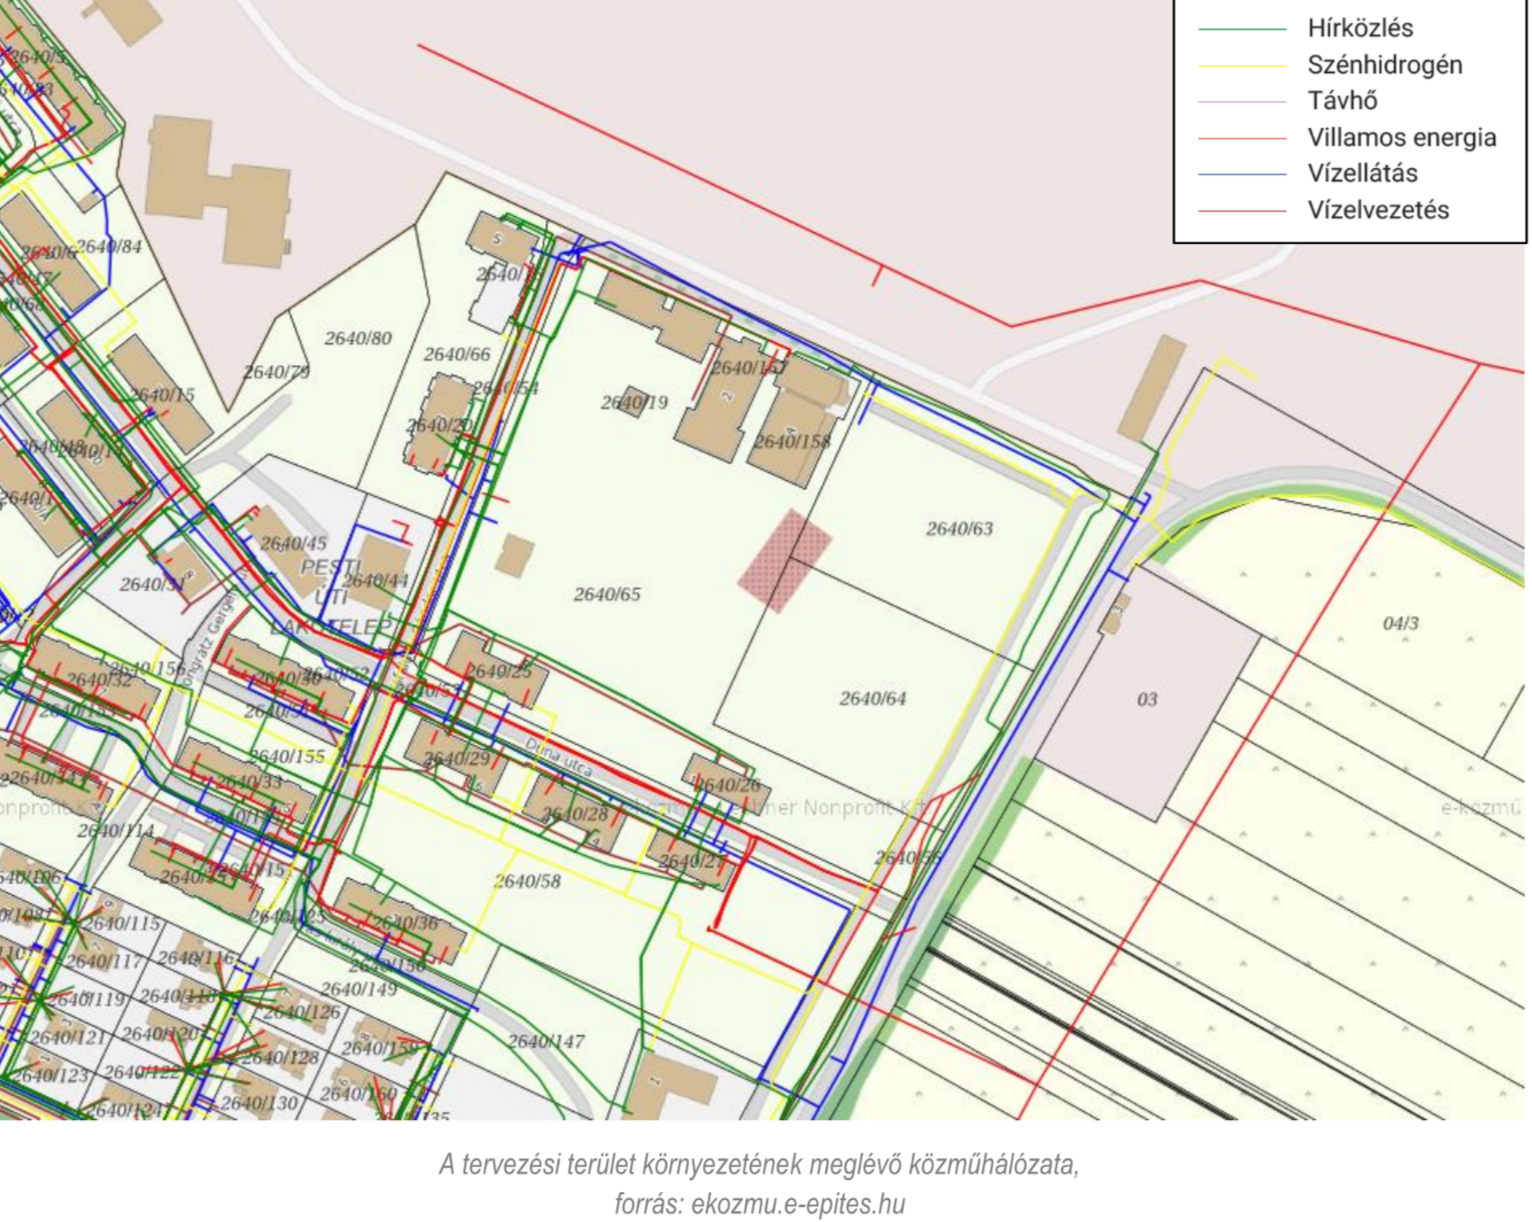Image resolution: width=1532 pixels, height=1222 pixels.
Task: Click the green Hírközlés line sample in legend
Action: 1242,30
